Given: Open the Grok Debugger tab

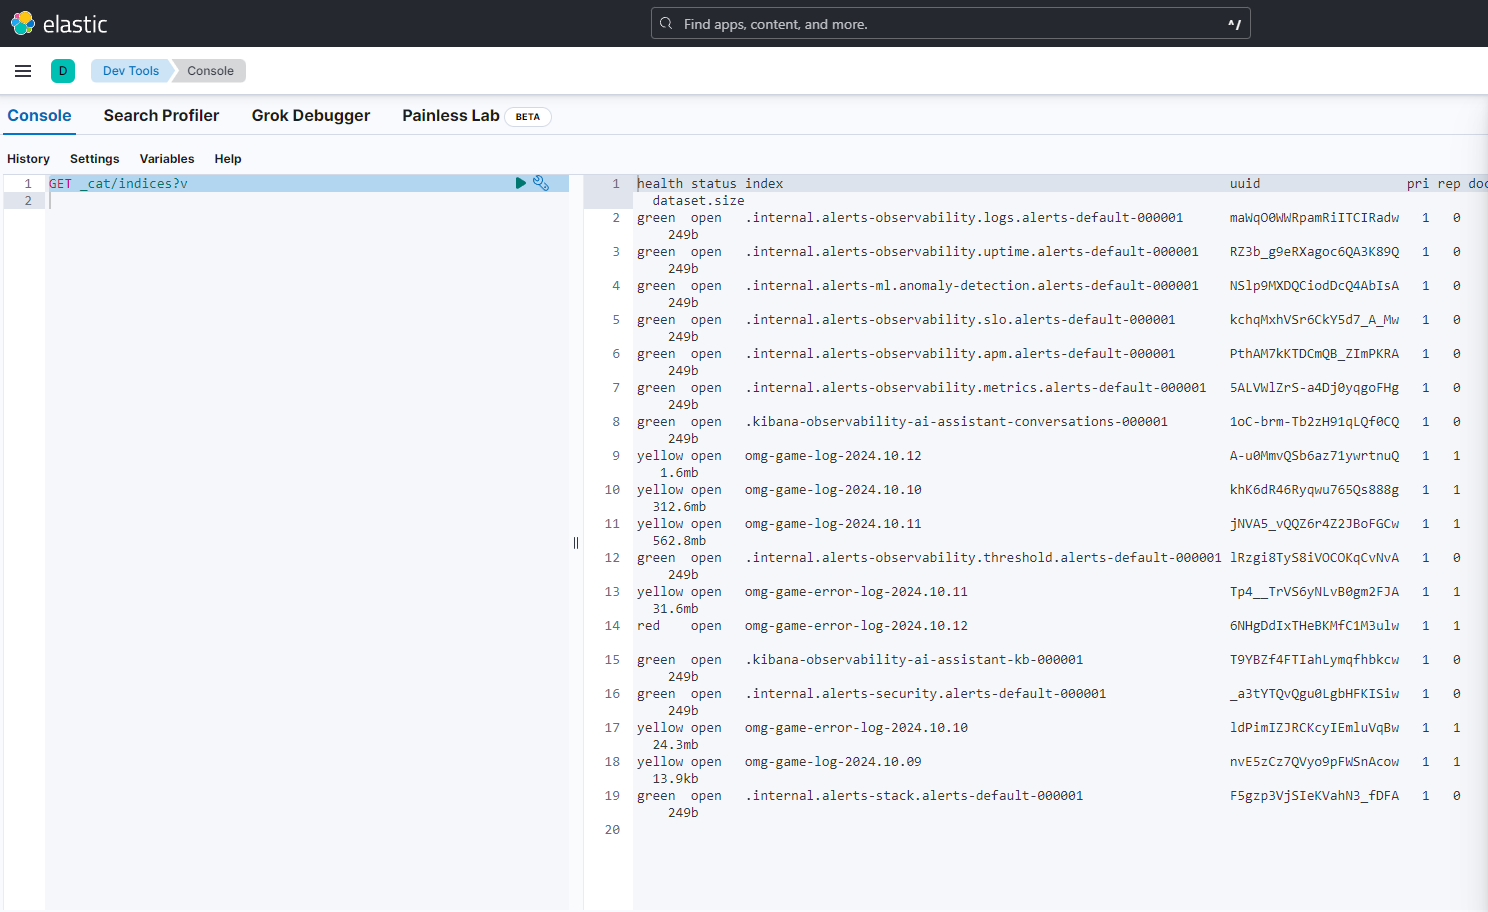Looking at the screenshot, I should click(x=310, y=116).
